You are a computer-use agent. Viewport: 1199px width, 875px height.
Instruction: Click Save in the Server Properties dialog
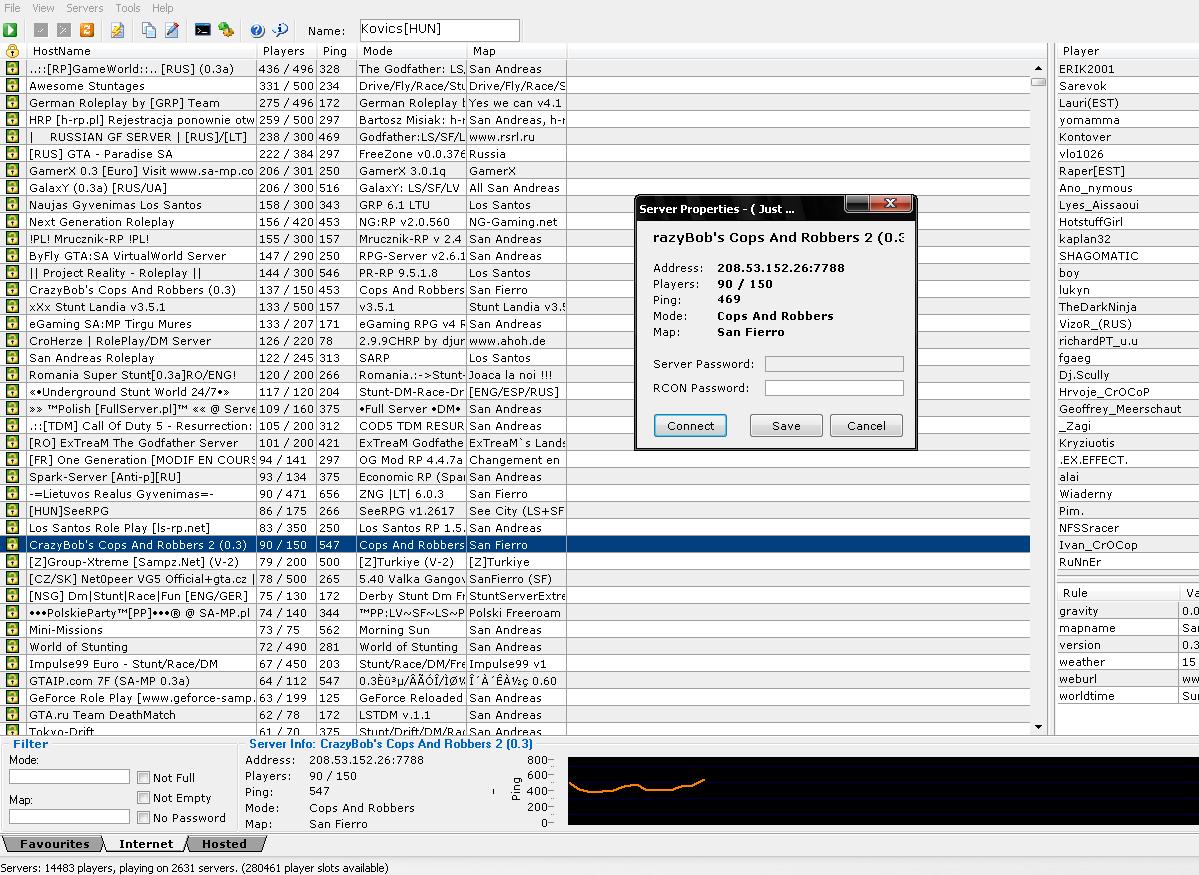click(x=786, y=426)
